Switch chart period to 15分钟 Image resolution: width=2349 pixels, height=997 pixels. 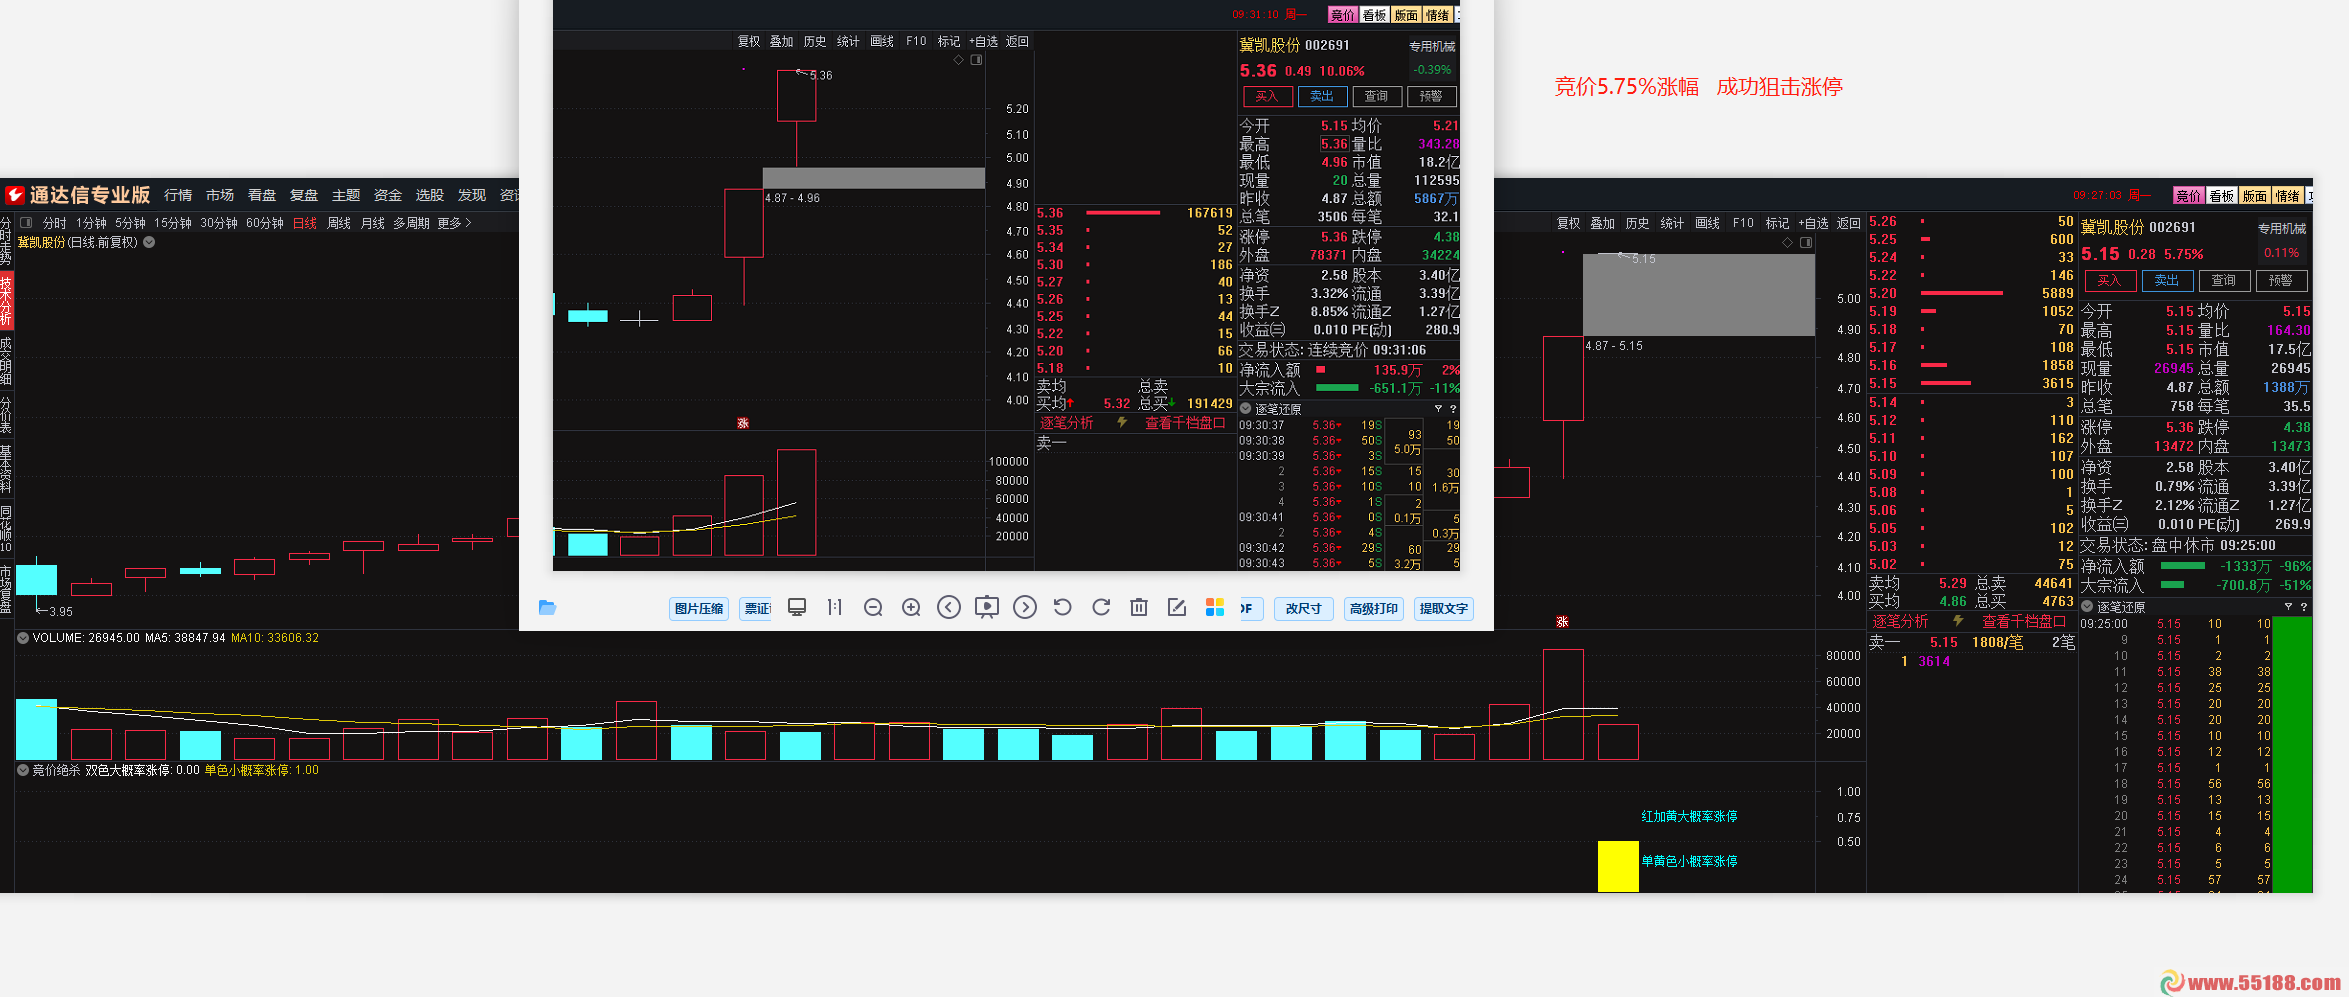click(173, 224)
